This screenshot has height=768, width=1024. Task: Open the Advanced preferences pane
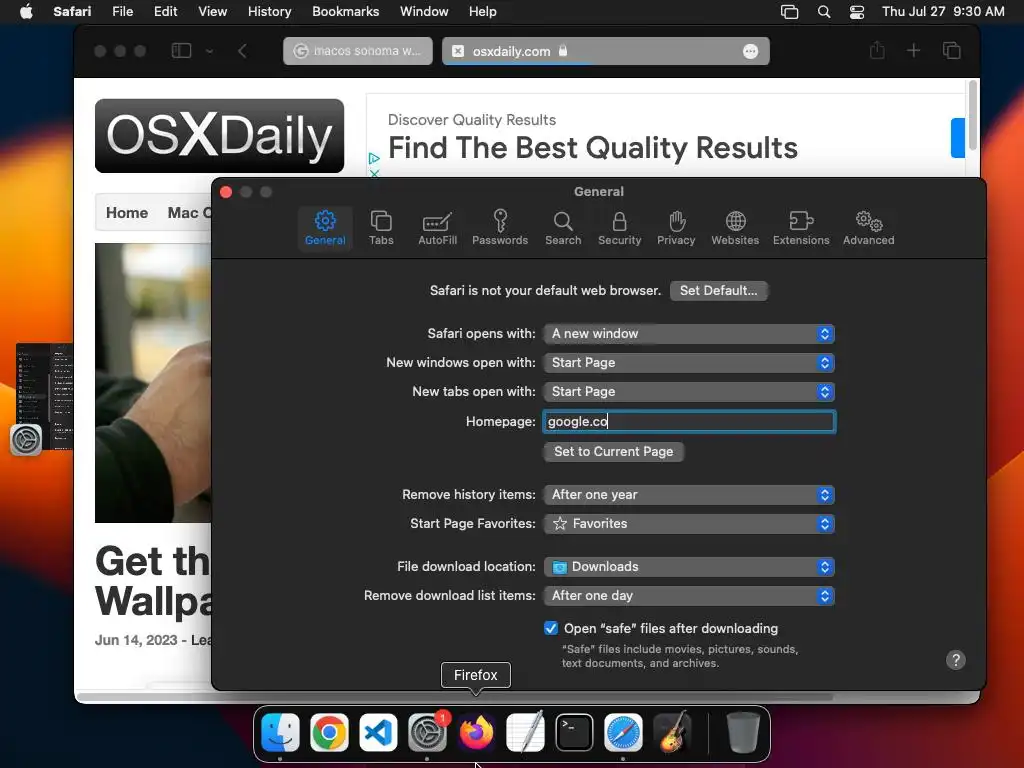click(x=869, y=228)
